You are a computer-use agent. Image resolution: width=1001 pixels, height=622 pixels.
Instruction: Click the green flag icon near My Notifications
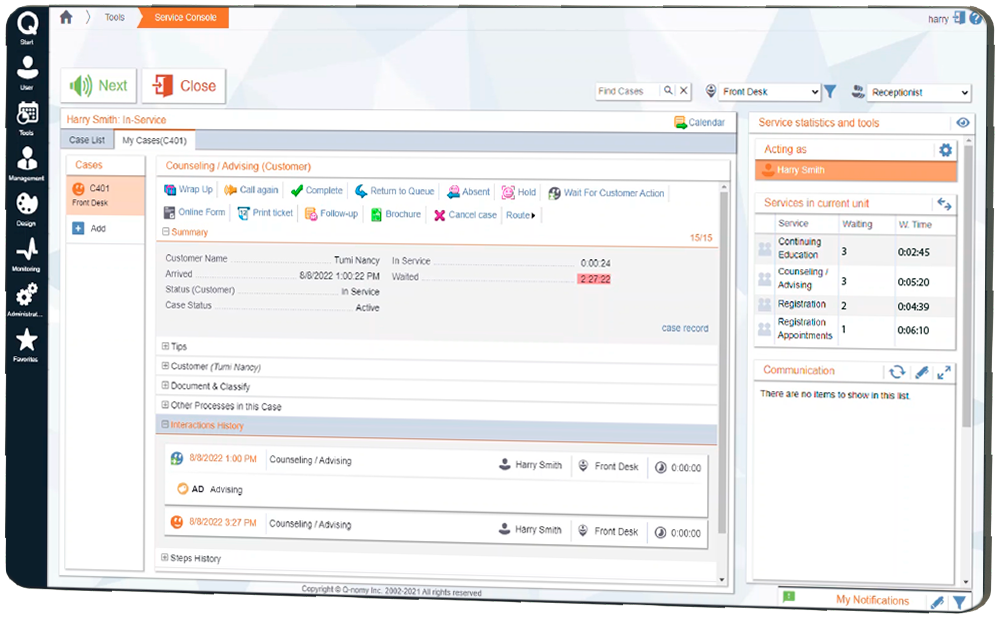789,596
